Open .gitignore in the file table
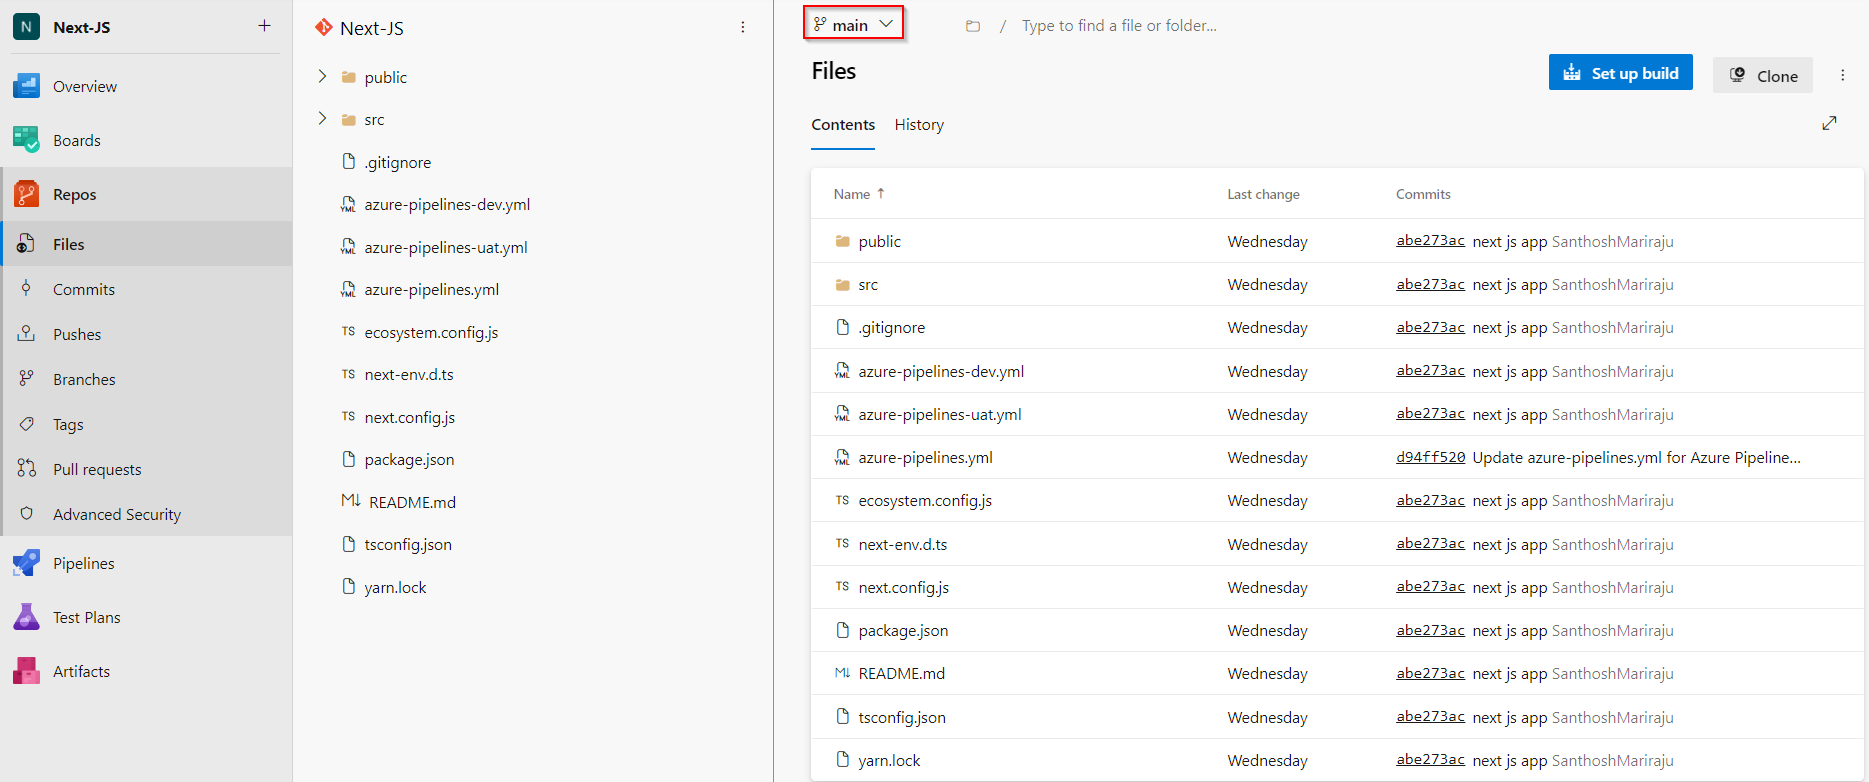 [x=892, y=327]
